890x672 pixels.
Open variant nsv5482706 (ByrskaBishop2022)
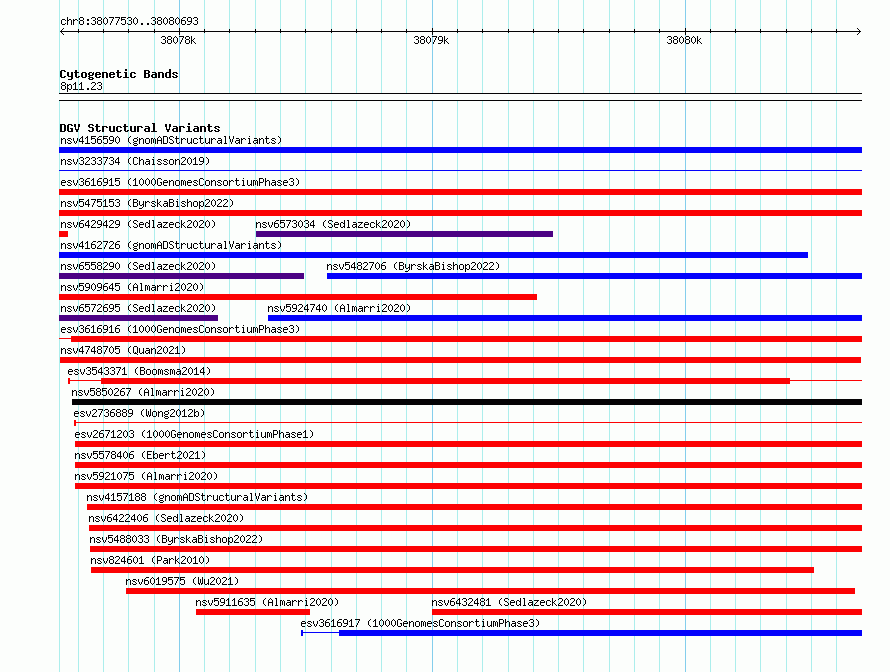413,266
